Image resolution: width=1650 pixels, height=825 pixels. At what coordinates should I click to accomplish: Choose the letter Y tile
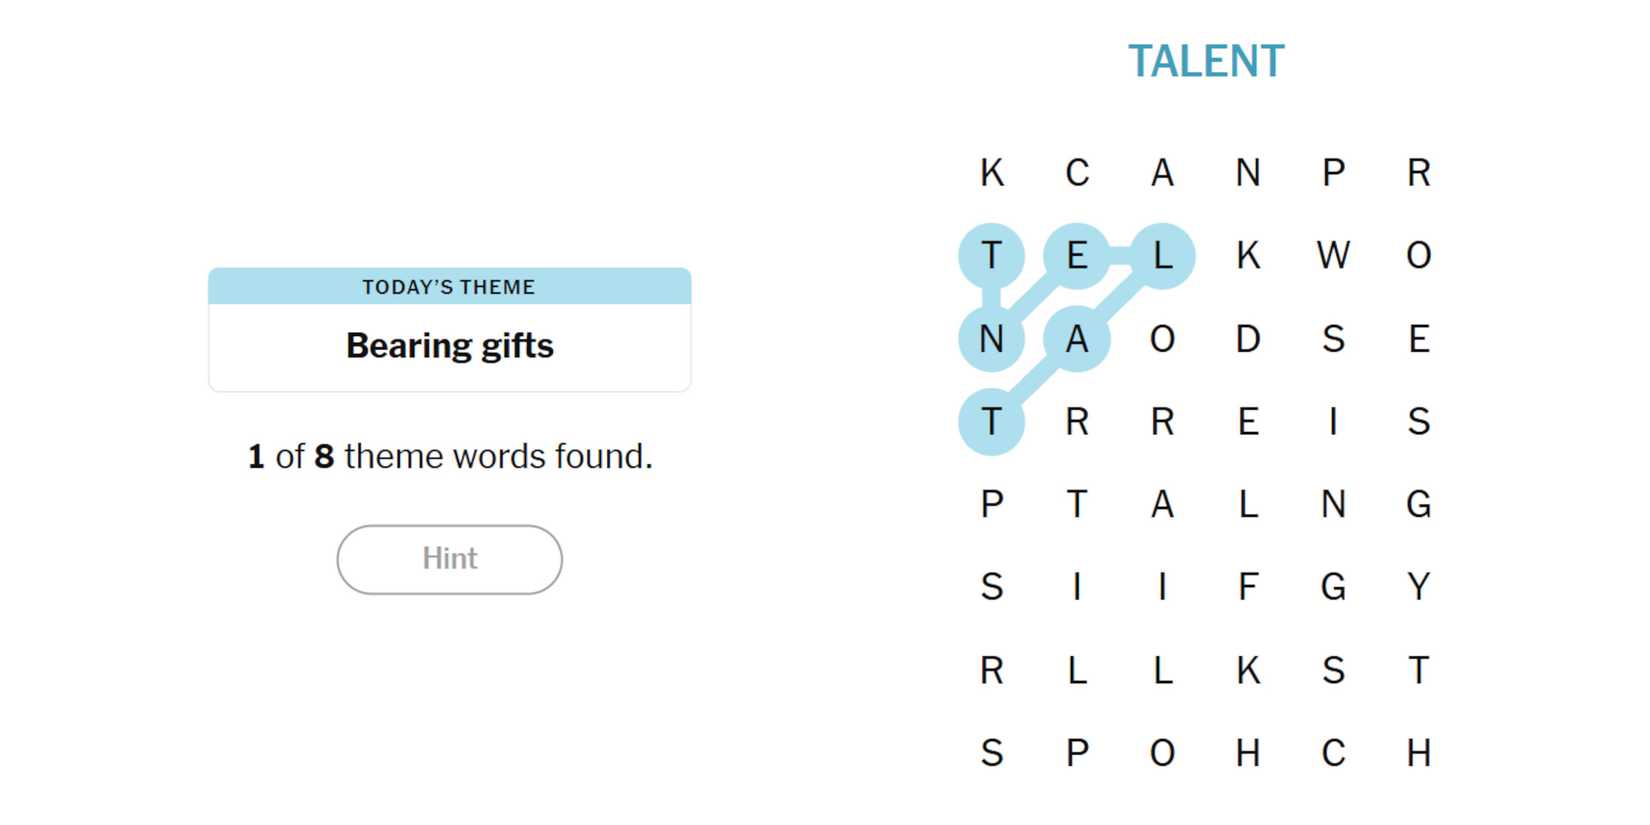(1418, 587)
